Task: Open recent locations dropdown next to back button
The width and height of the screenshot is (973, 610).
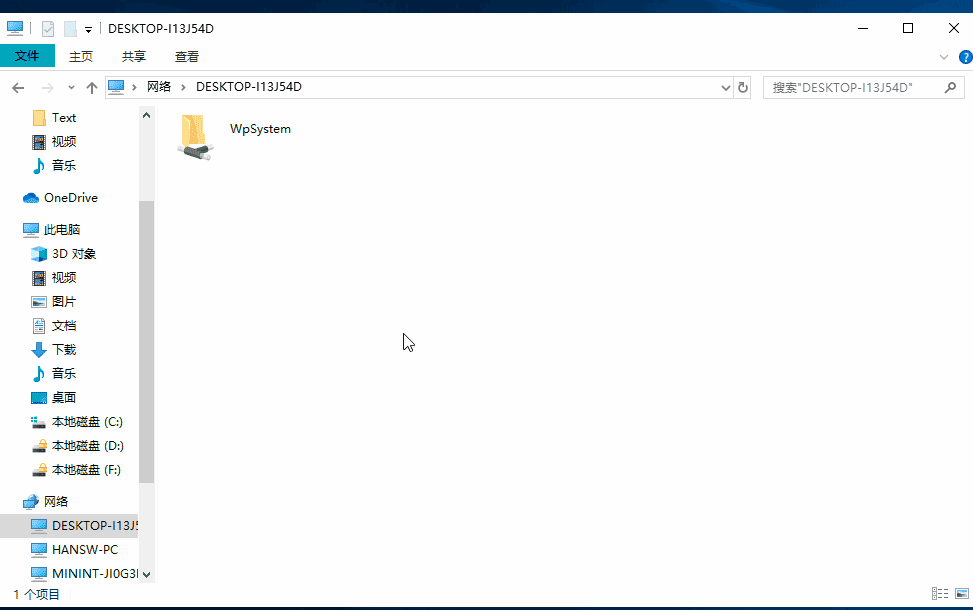Action: (x=70, y=87)
